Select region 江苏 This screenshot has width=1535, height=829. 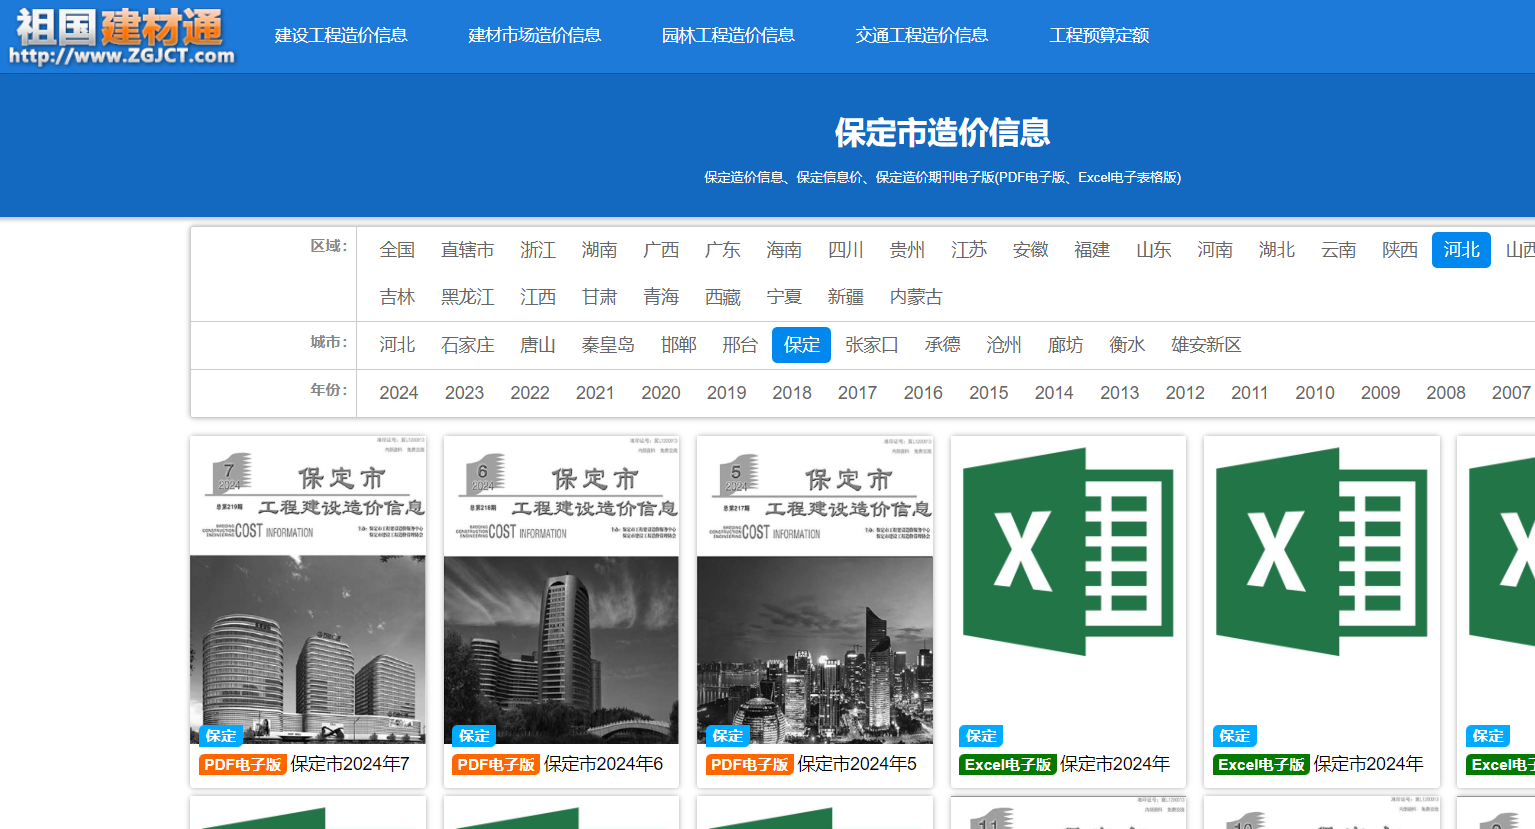tap(969, 250)
